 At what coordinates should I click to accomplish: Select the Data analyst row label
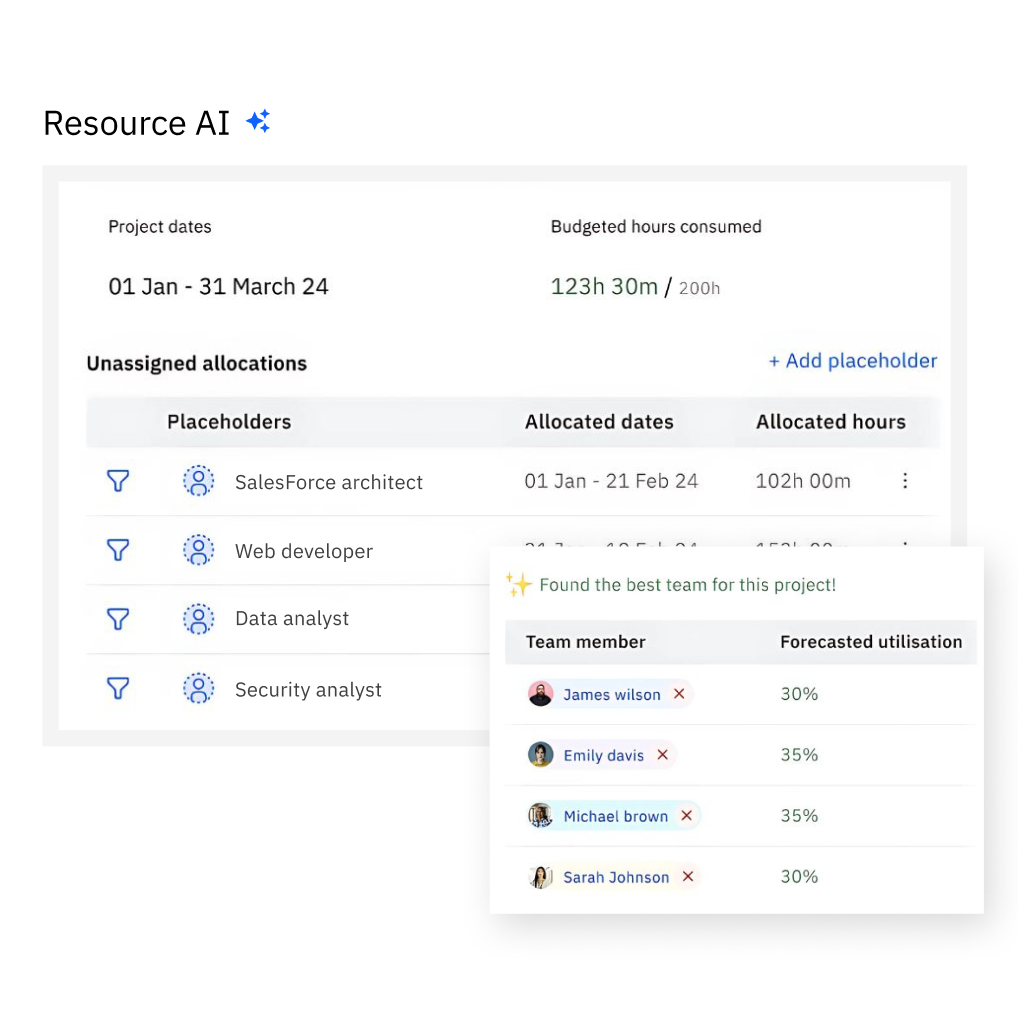tap(292, 619)
